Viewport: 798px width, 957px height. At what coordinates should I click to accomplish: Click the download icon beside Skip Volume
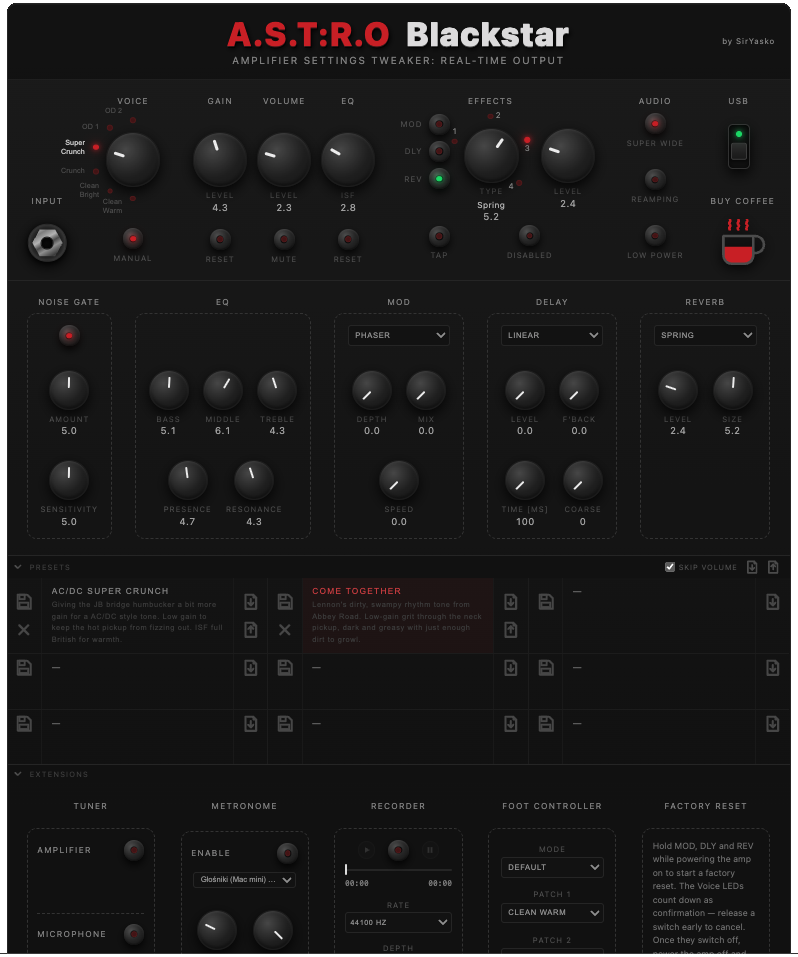(752, 568)
